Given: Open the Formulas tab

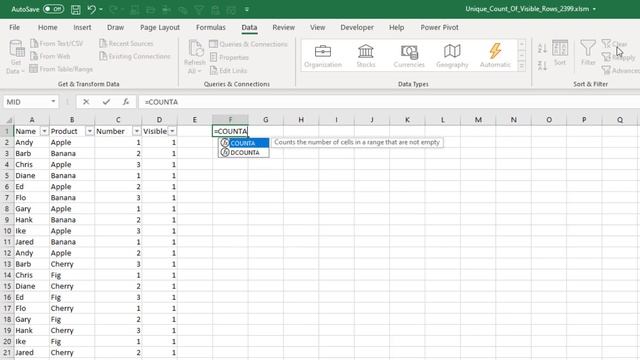Looking at the screenshot, I should [x=211, y=27].
